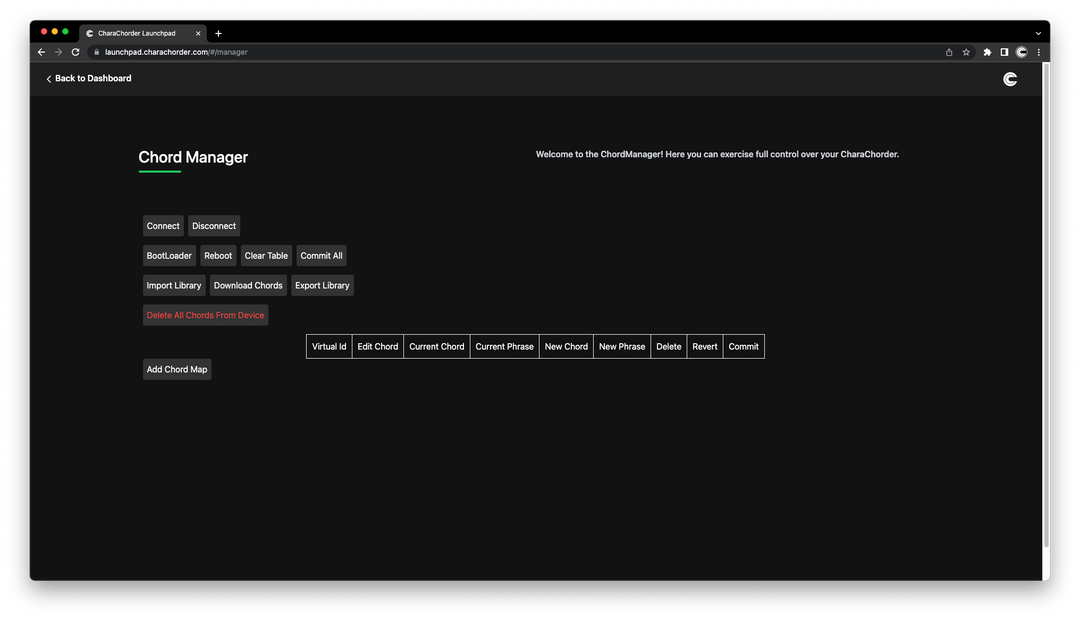Click the Connect button
The image size is (1080, 620).
pos(163,226)
